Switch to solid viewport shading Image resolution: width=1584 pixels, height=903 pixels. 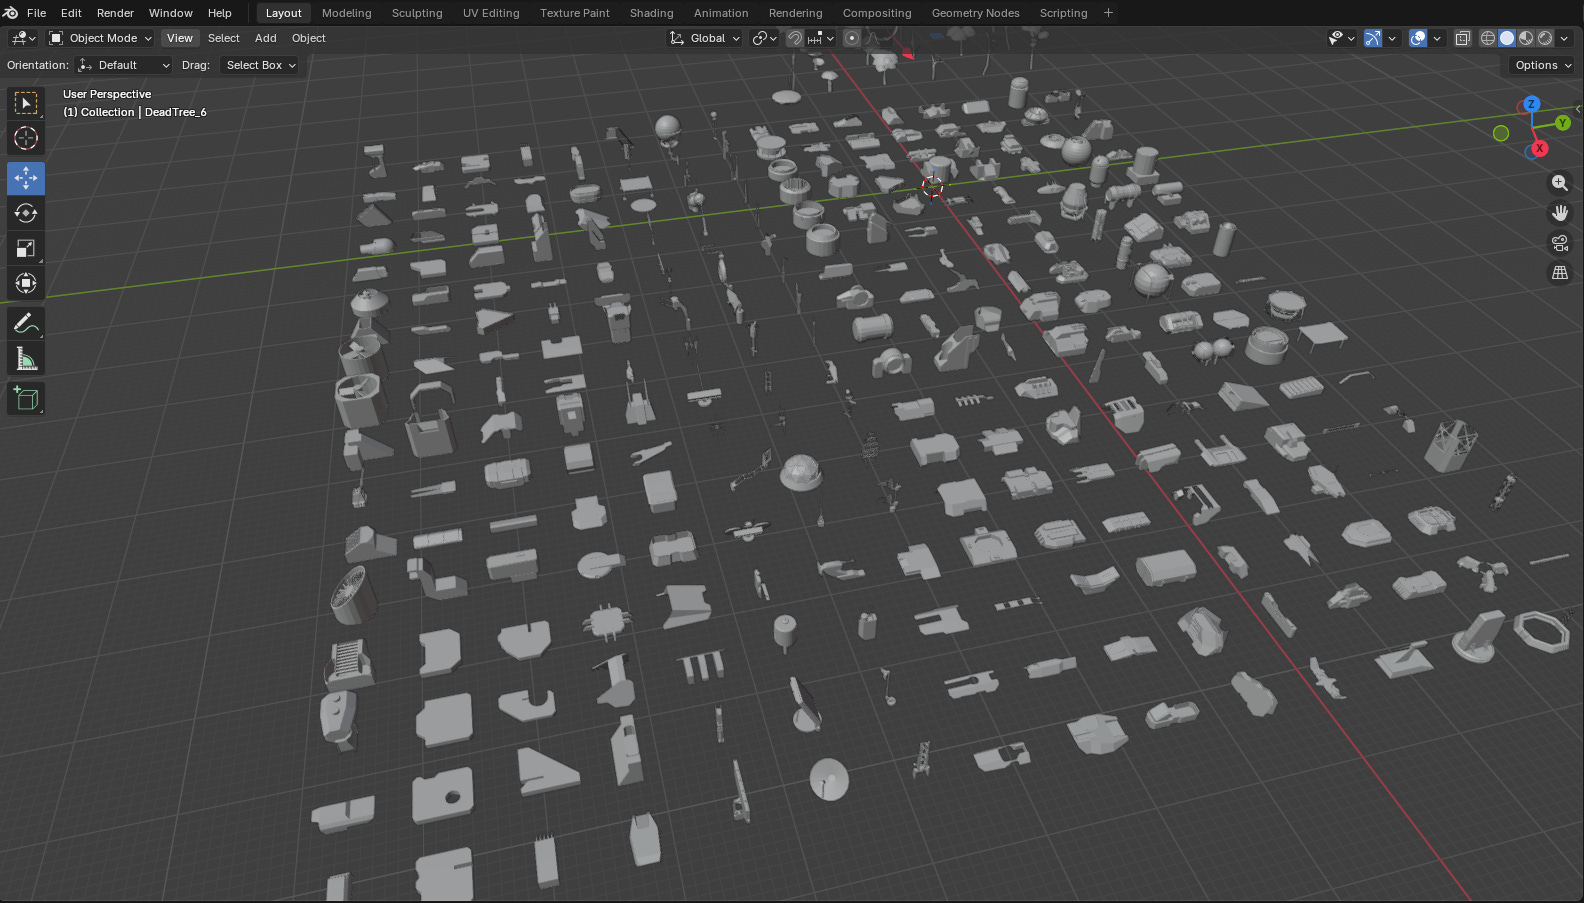tap(1507, 38)
